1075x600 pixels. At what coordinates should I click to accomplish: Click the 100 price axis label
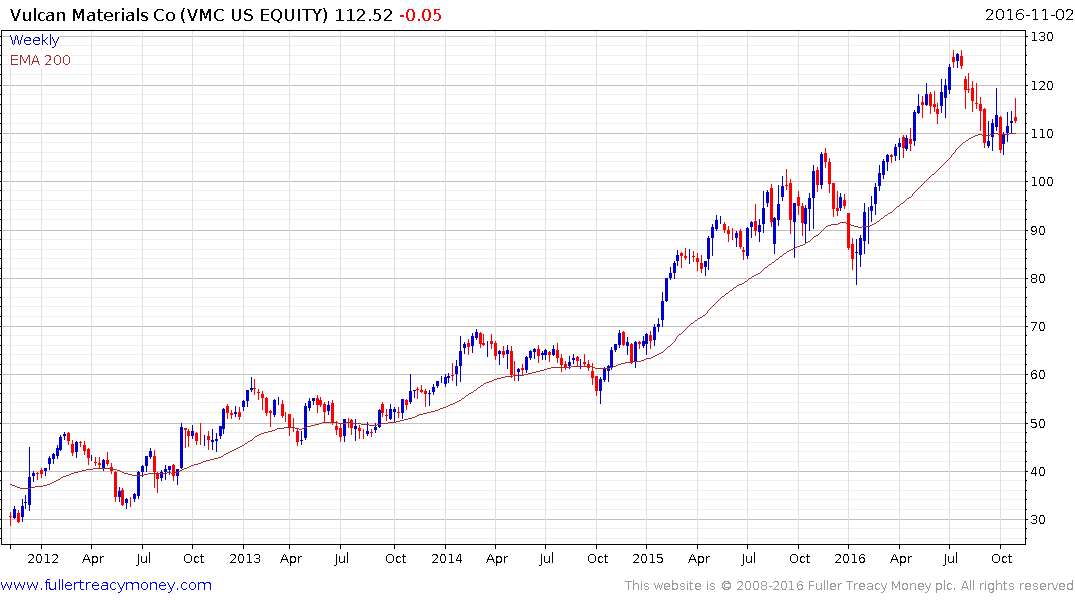pos(1042,181)
